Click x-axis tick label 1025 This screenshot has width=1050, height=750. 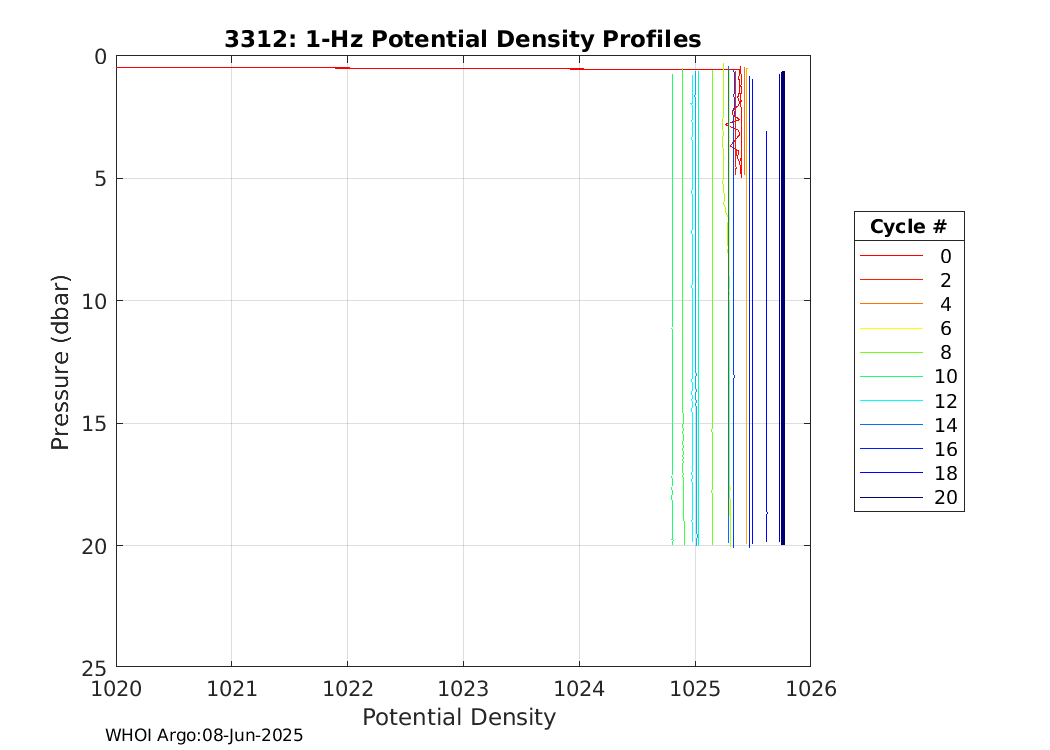tap(695, 688)
